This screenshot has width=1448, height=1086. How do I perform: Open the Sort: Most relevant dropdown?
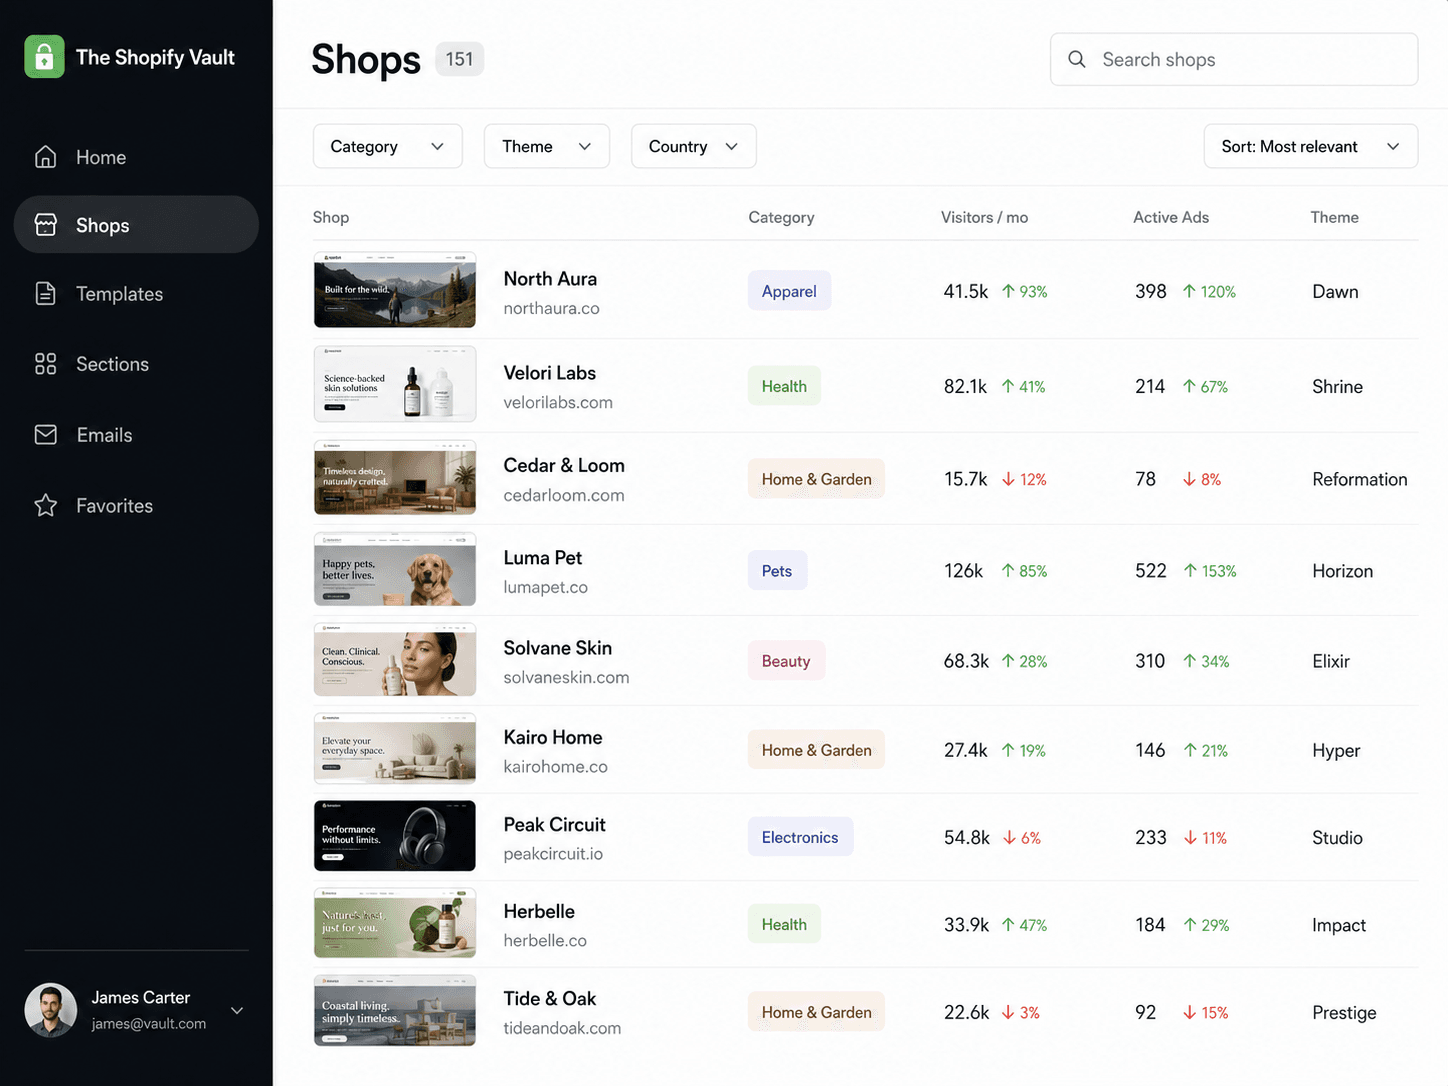pos(1310,146)
